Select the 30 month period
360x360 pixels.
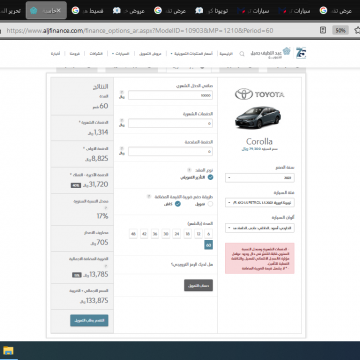166,234
